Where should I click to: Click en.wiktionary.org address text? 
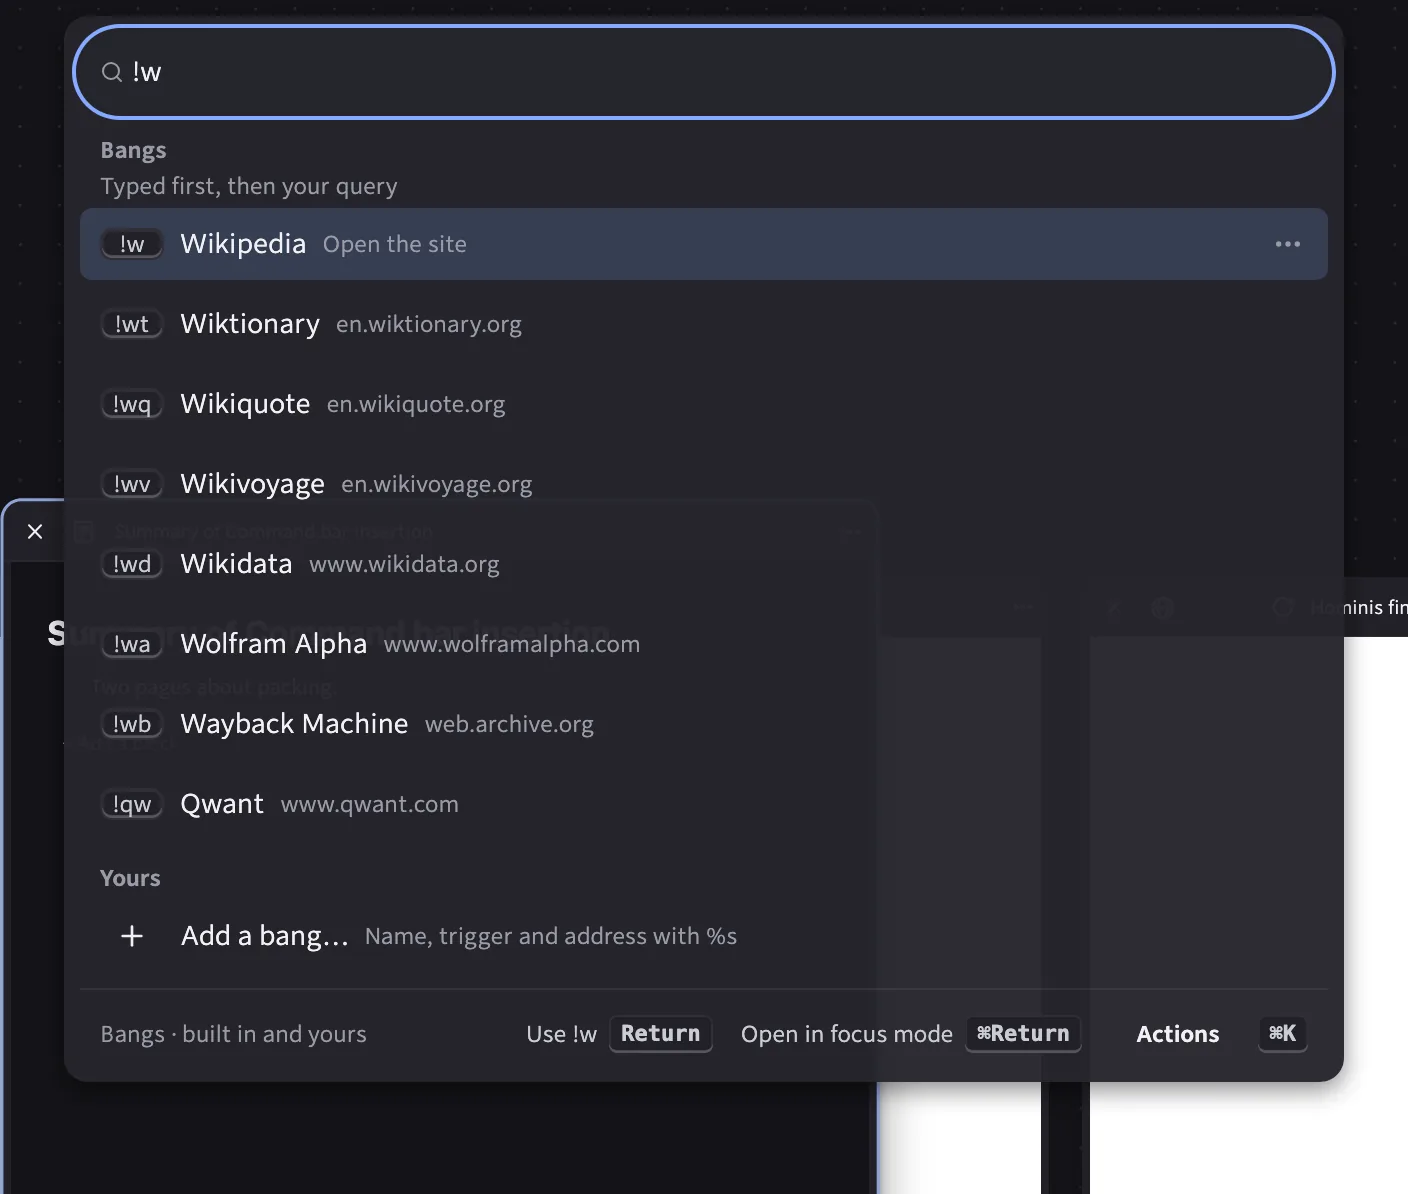click(x=428, y=324)
